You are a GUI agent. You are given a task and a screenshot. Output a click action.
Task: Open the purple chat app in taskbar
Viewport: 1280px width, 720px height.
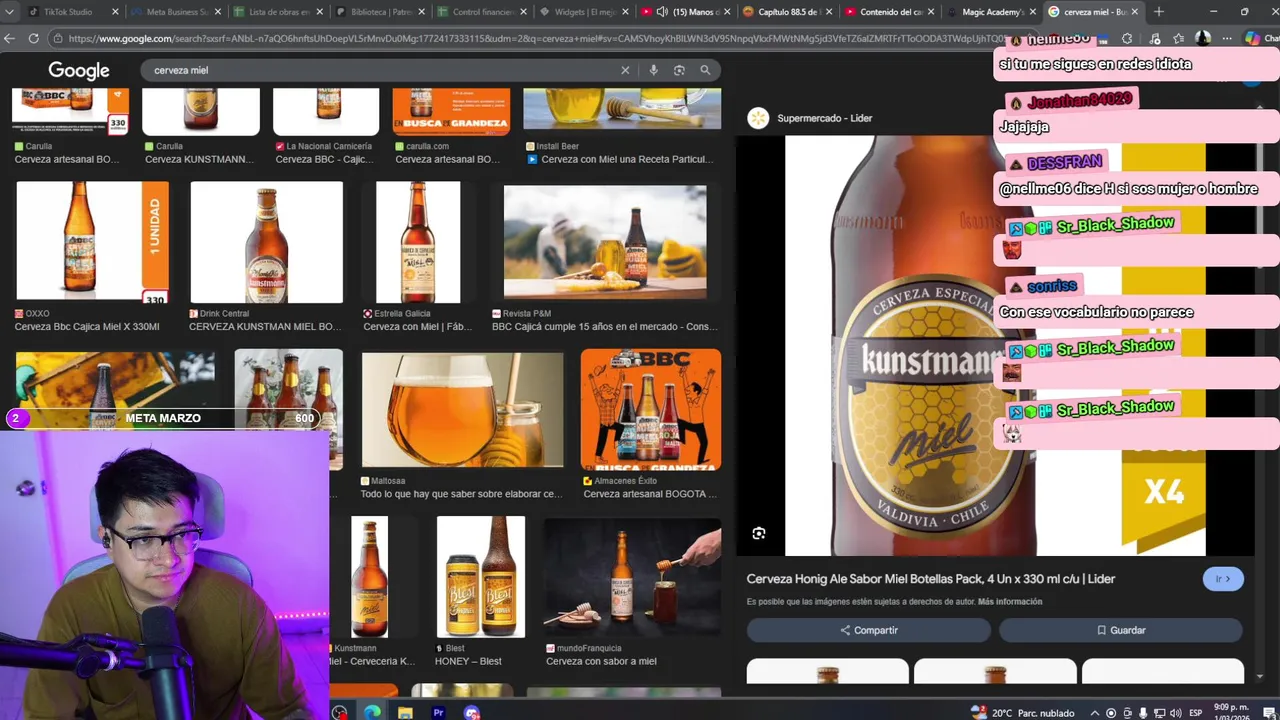[471, 713]
